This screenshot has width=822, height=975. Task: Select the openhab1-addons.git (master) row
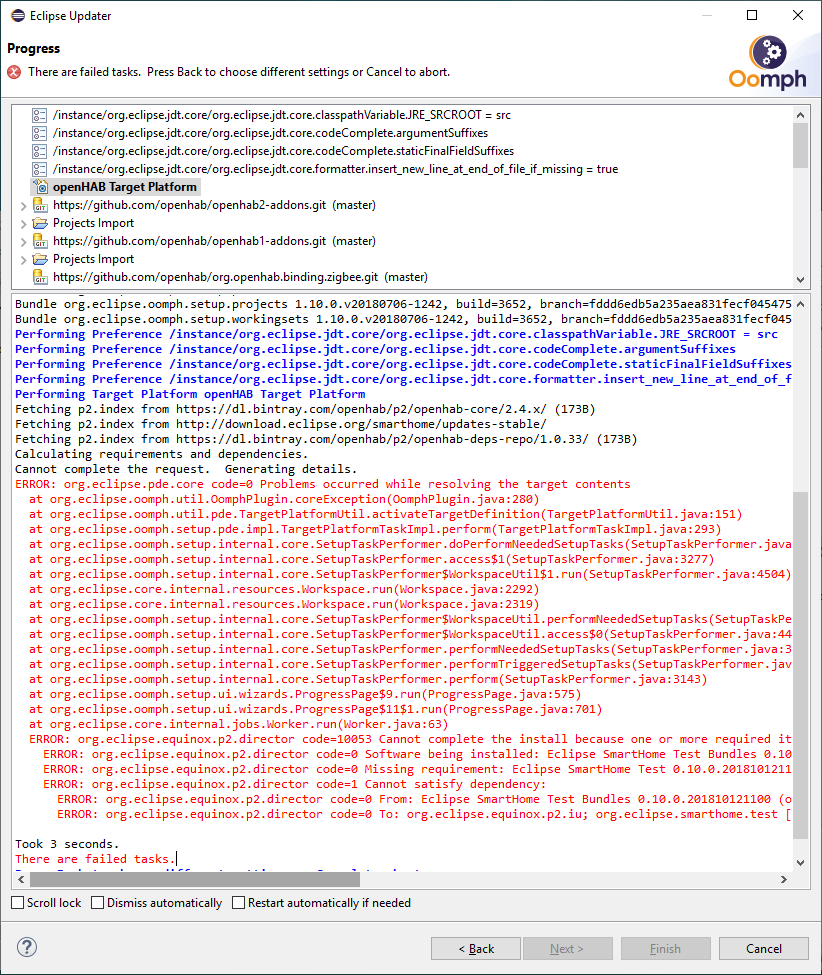point(215,241)
